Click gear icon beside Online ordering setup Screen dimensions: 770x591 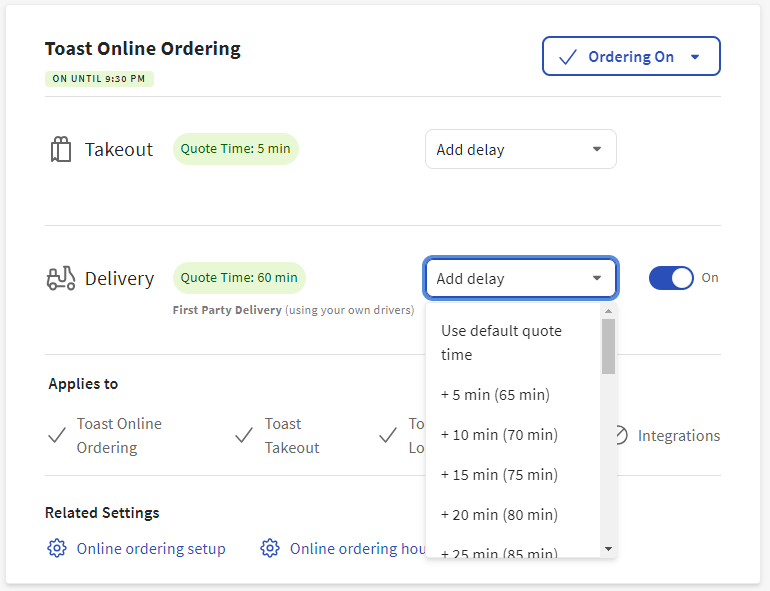click(57, 548)
